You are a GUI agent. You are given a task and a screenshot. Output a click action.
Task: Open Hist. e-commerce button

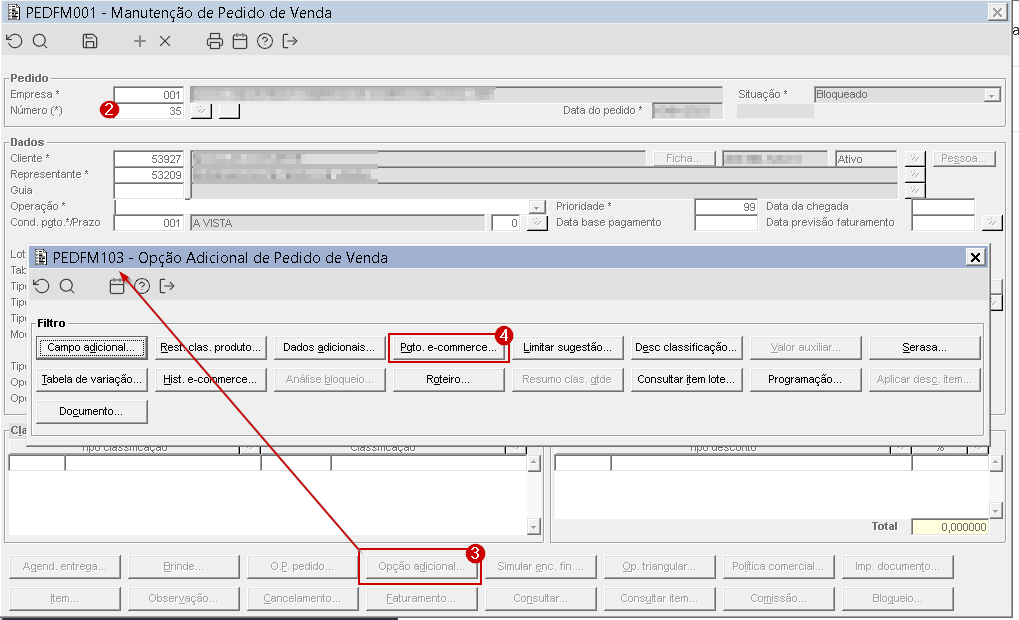coord(211,380)
